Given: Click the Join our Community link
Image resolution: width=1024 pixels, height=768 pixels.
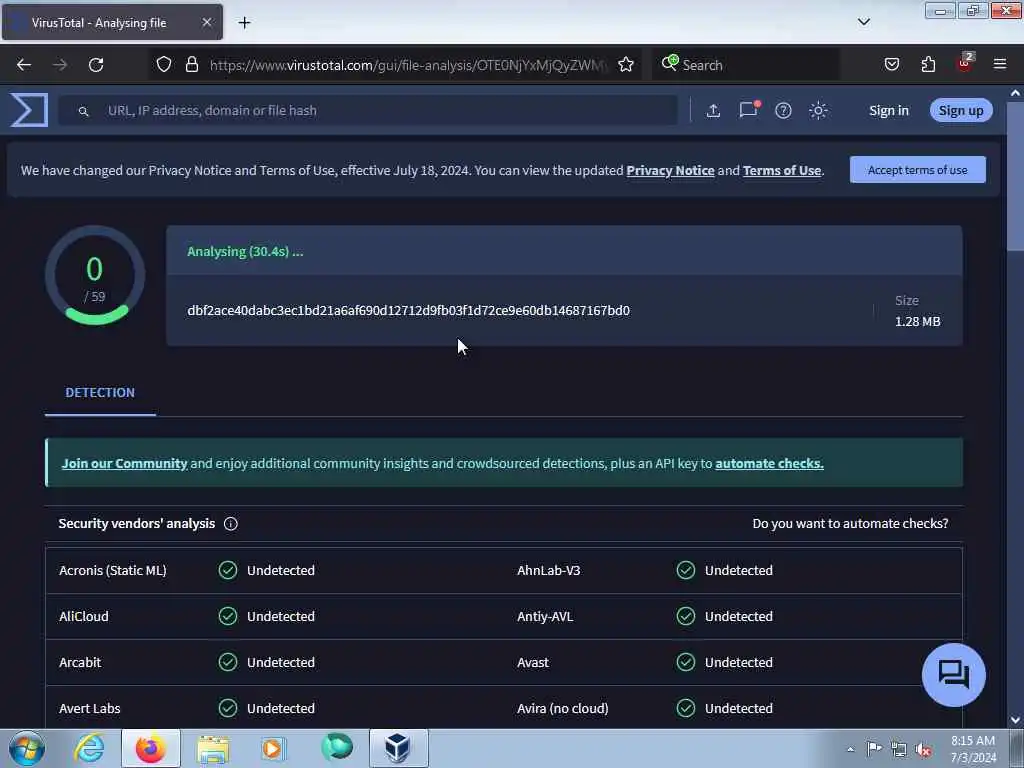Looking at the screenshot, I should pos(124,463).
